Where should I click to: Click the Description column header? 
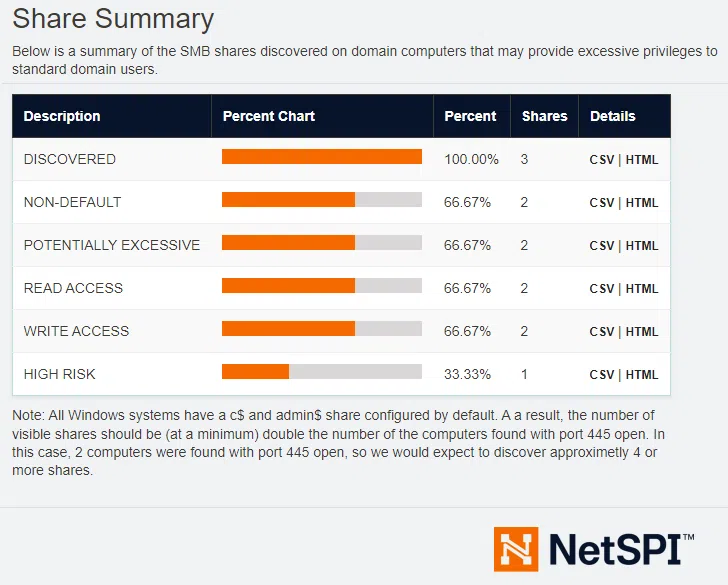coord(62,116)
